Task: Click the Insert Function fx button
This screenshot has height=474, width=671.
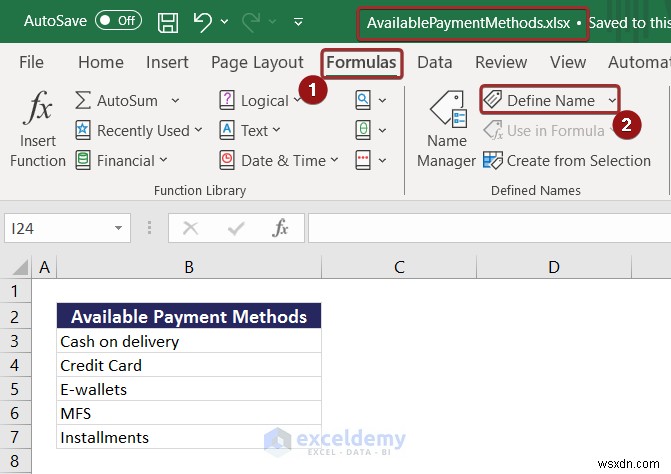Action: [38, 128]
